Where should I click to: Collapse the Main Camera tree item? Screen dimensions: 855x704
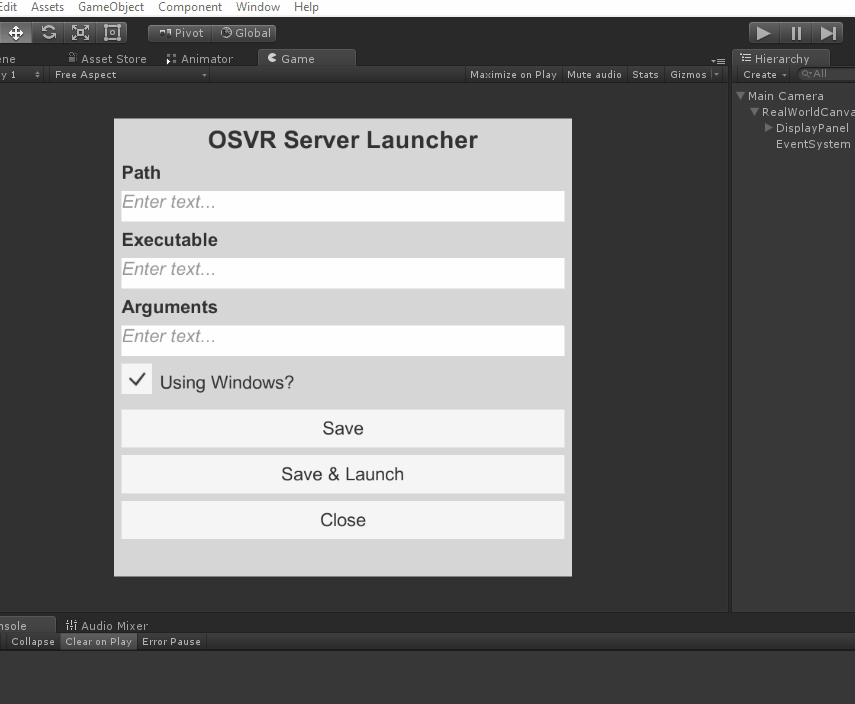point(740,96)
